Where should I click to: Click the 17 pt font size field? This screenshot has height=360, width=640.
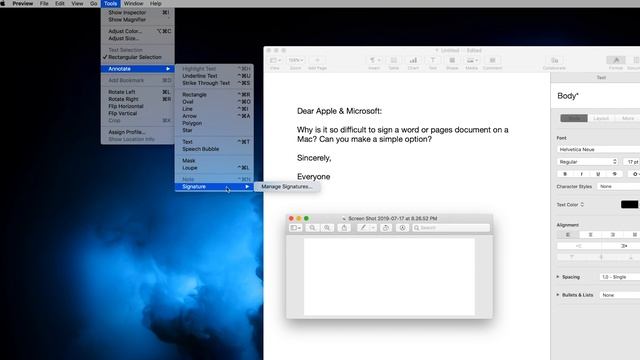click(x=631, y=162)
